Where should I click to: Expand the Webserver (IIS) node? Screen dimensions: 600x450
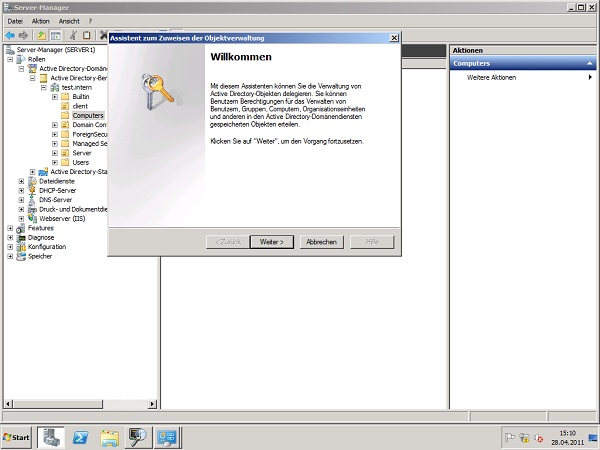[x=21, y=218]
